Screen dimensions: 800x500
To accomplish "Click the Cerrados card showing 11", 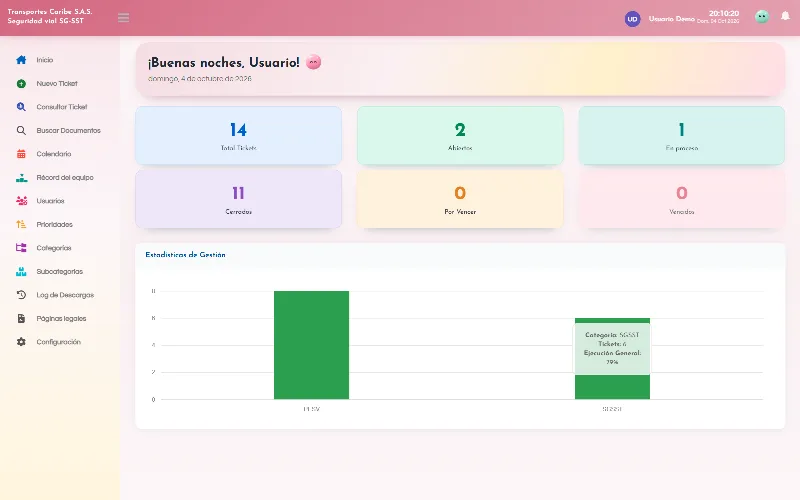I will 238,199.
